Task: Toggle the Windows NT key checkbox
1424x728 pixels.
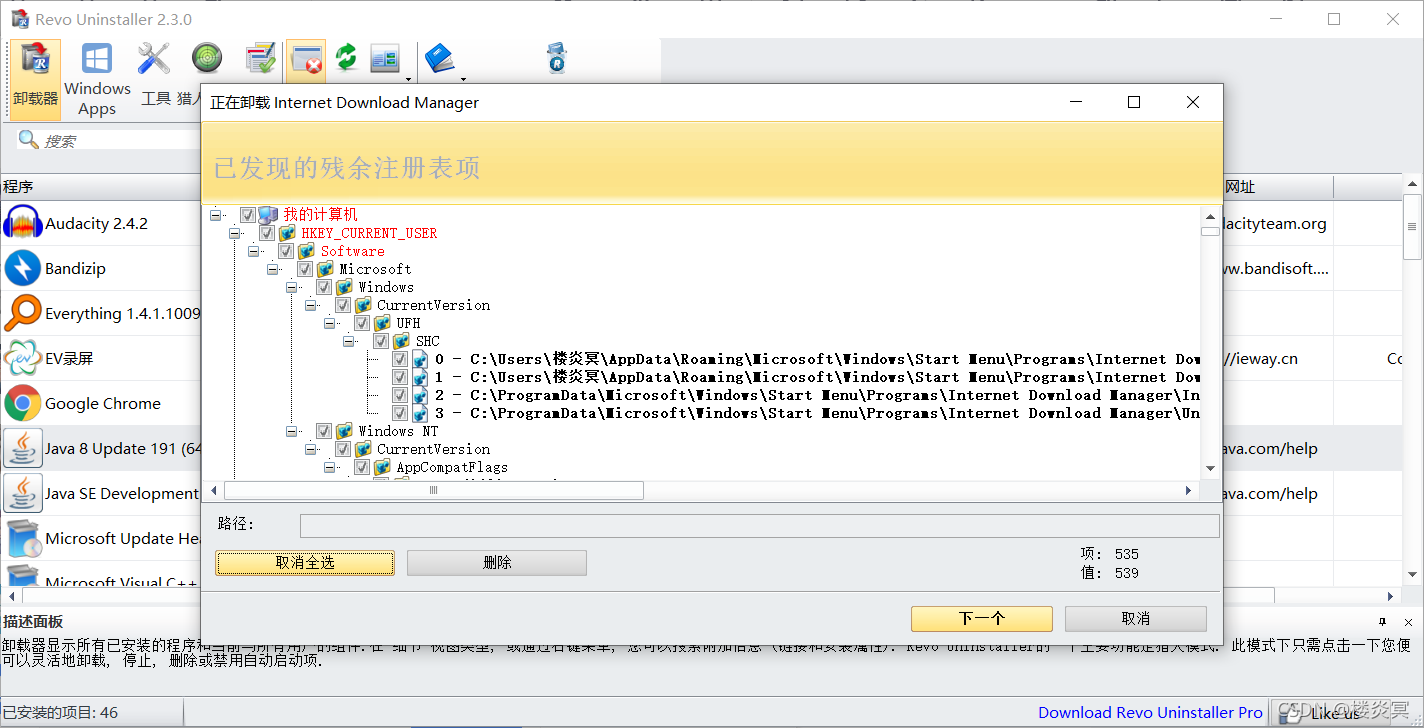Action: 324,431
